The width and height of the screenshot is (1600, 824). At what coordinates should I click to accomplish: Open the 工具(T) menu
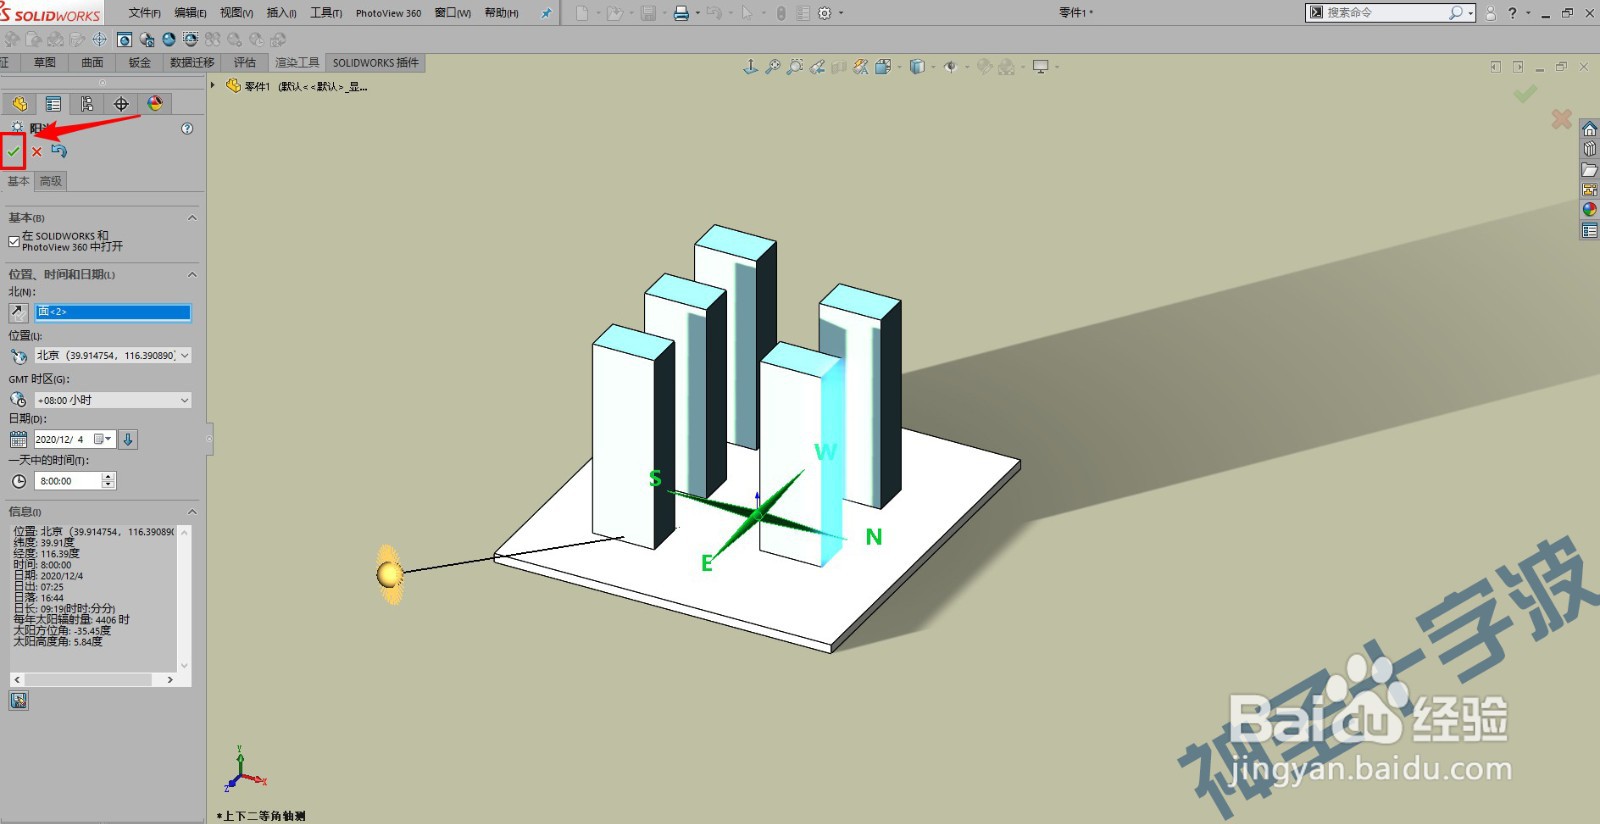326,13
